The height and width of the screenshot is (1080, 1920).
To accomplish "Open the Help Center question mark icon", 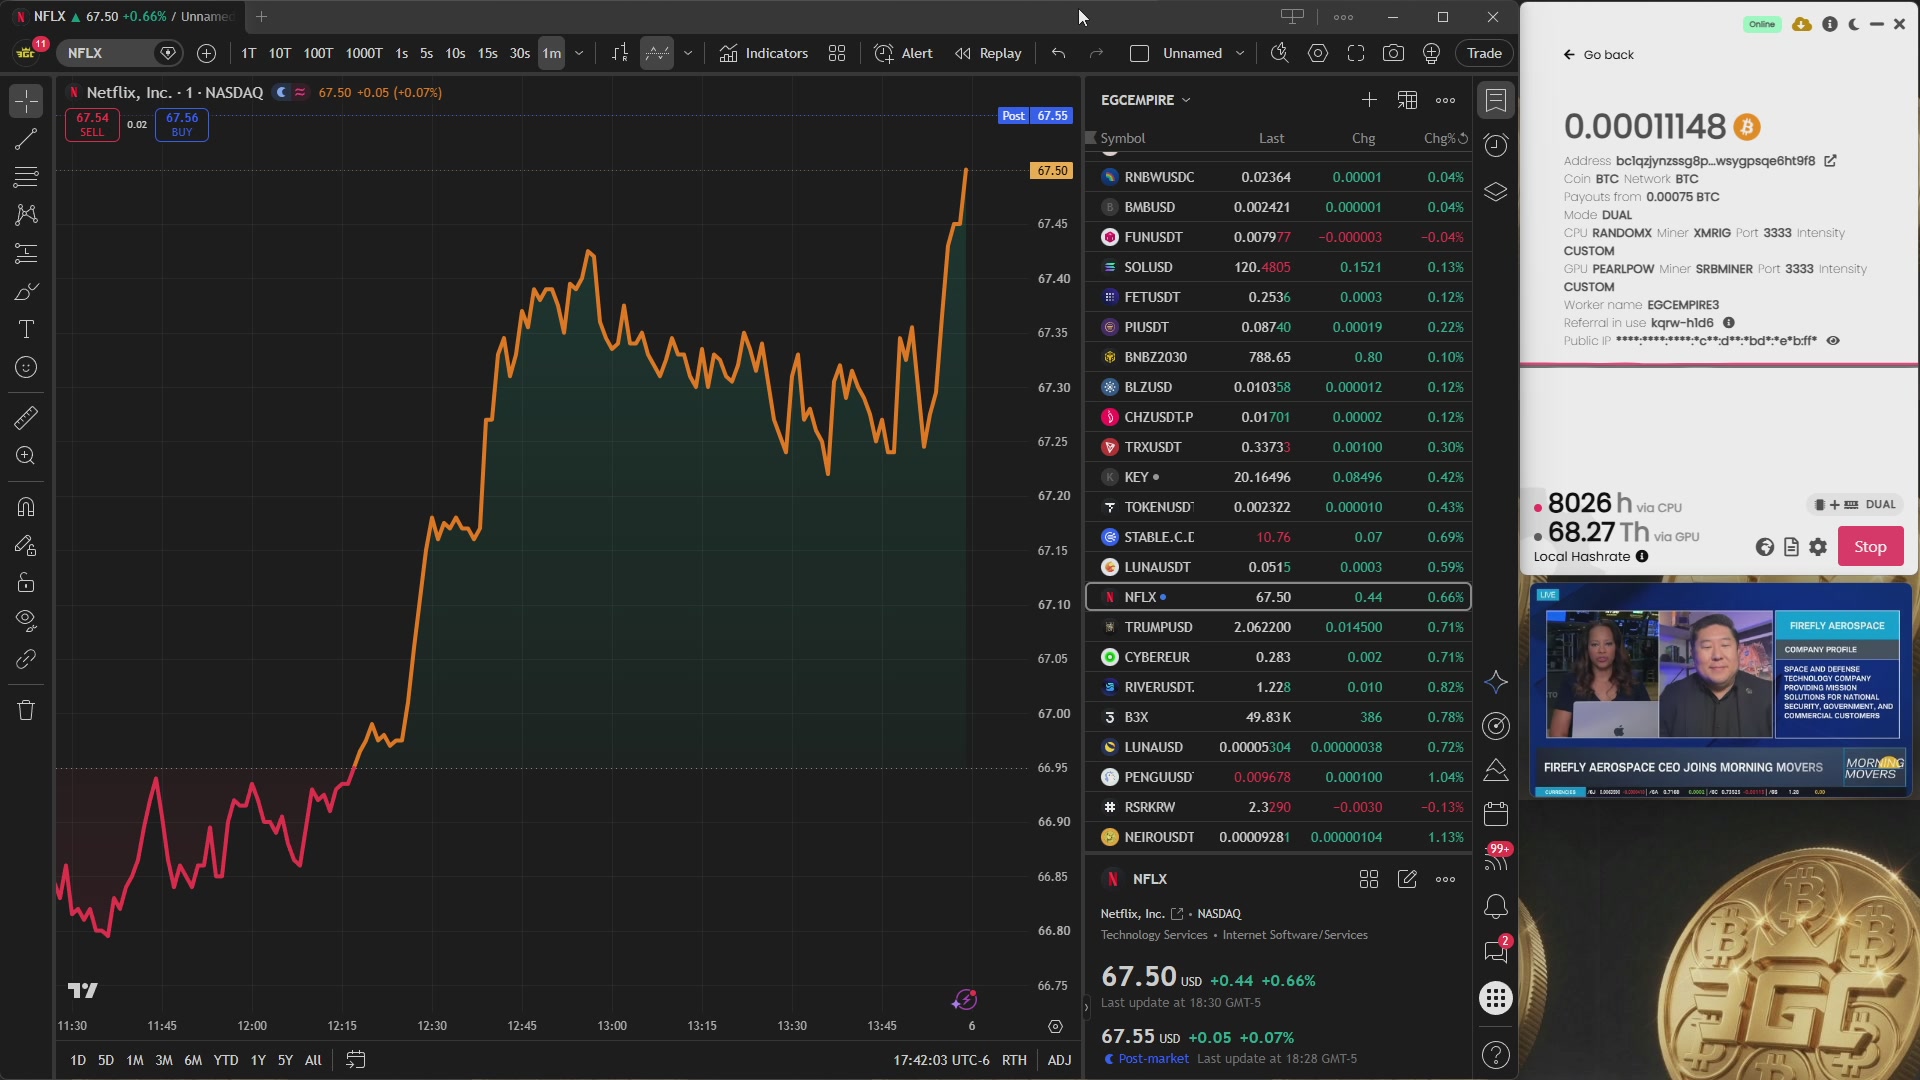I will click(x=1496, y=1055).
